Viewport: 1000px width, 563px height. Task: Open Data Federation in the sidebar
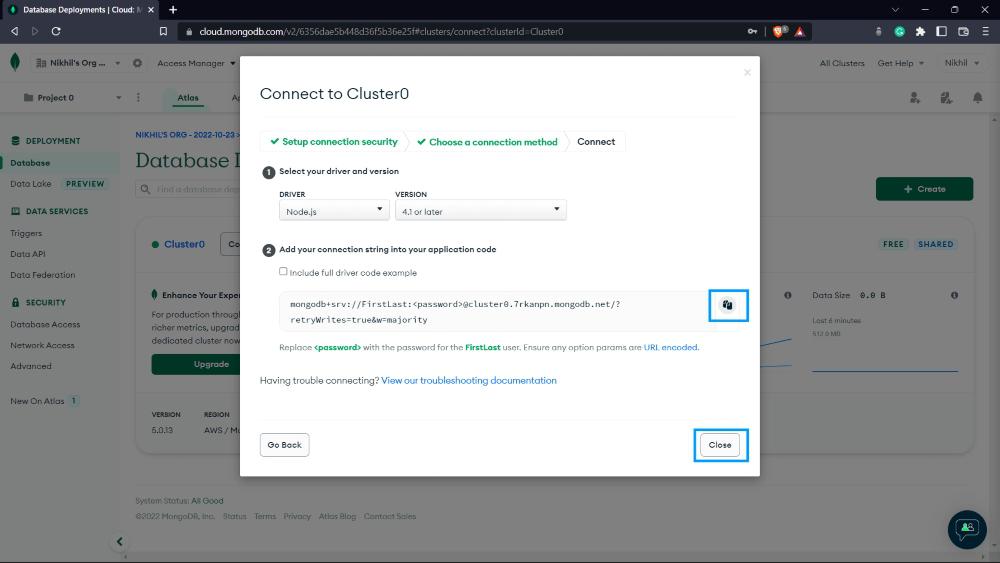(43, 275)
